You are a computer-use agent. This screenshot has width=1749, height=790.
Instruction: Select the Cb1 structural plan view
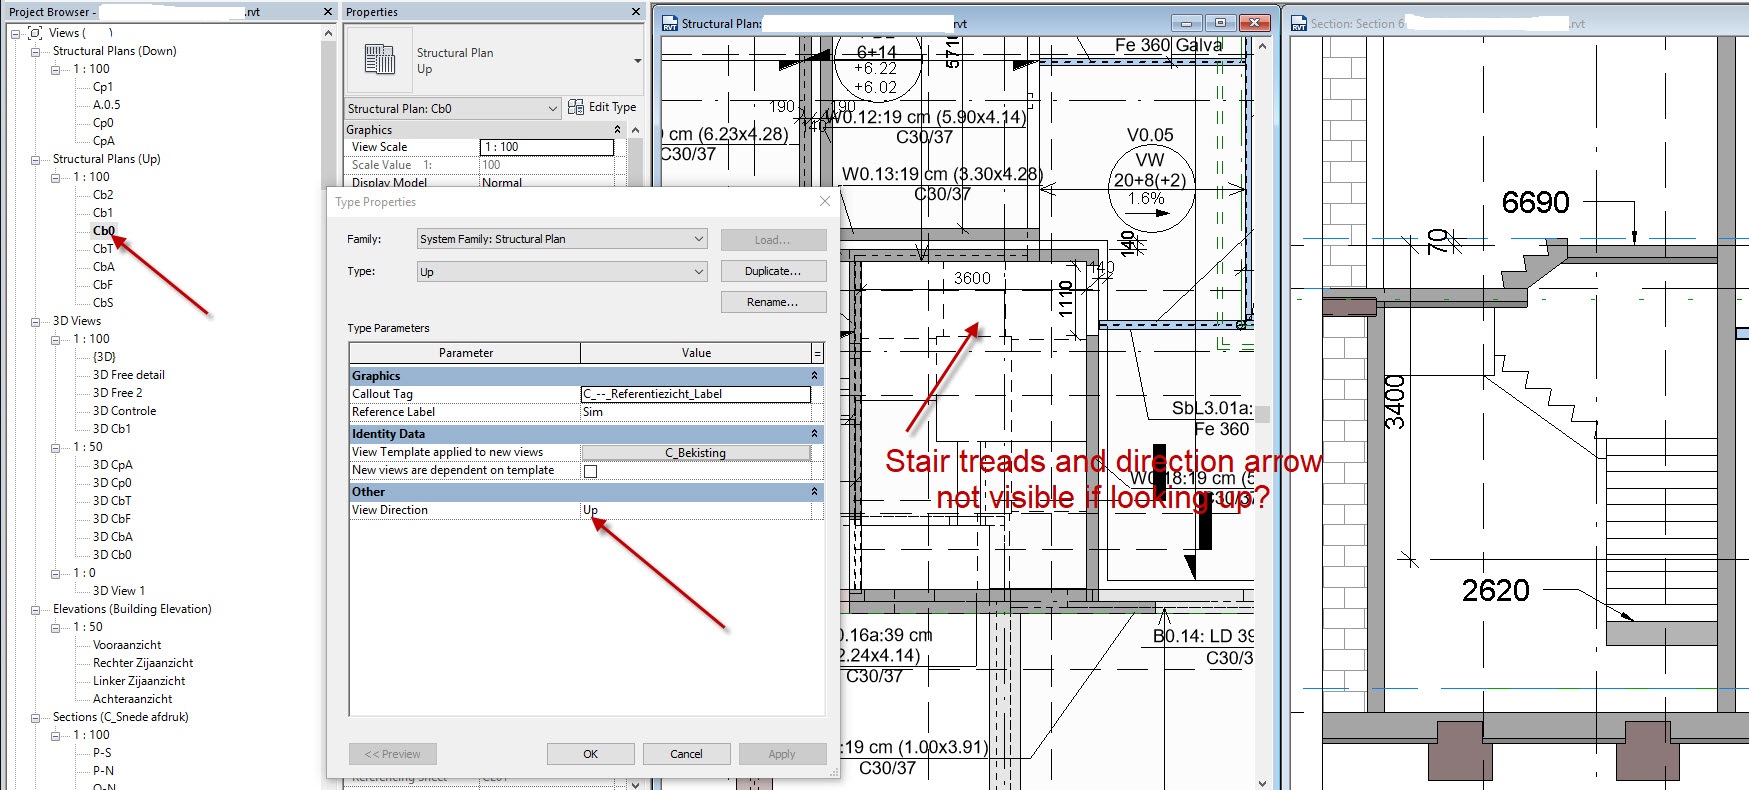103,213
